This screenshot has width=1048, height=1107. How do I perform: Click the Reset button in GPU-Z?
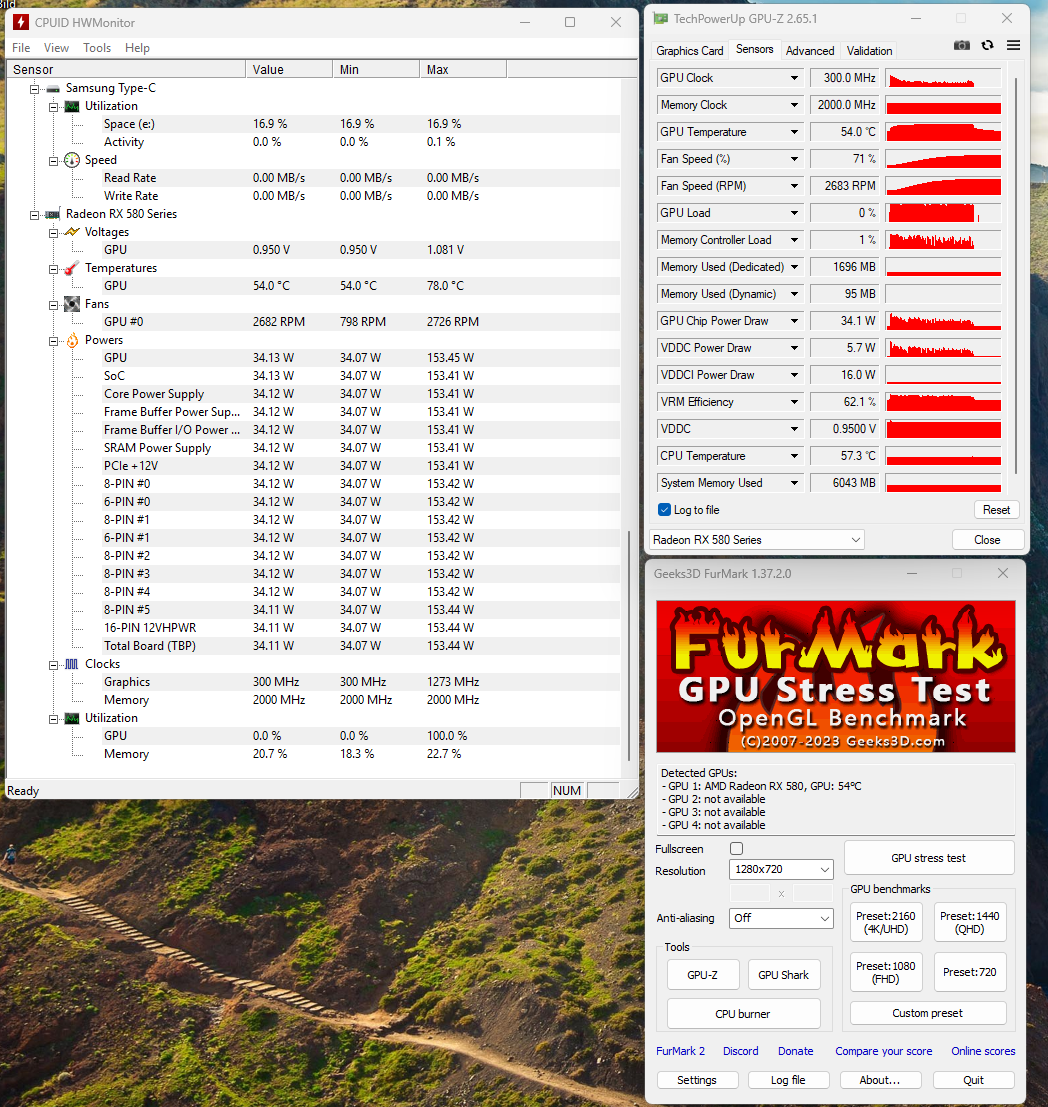996,510
